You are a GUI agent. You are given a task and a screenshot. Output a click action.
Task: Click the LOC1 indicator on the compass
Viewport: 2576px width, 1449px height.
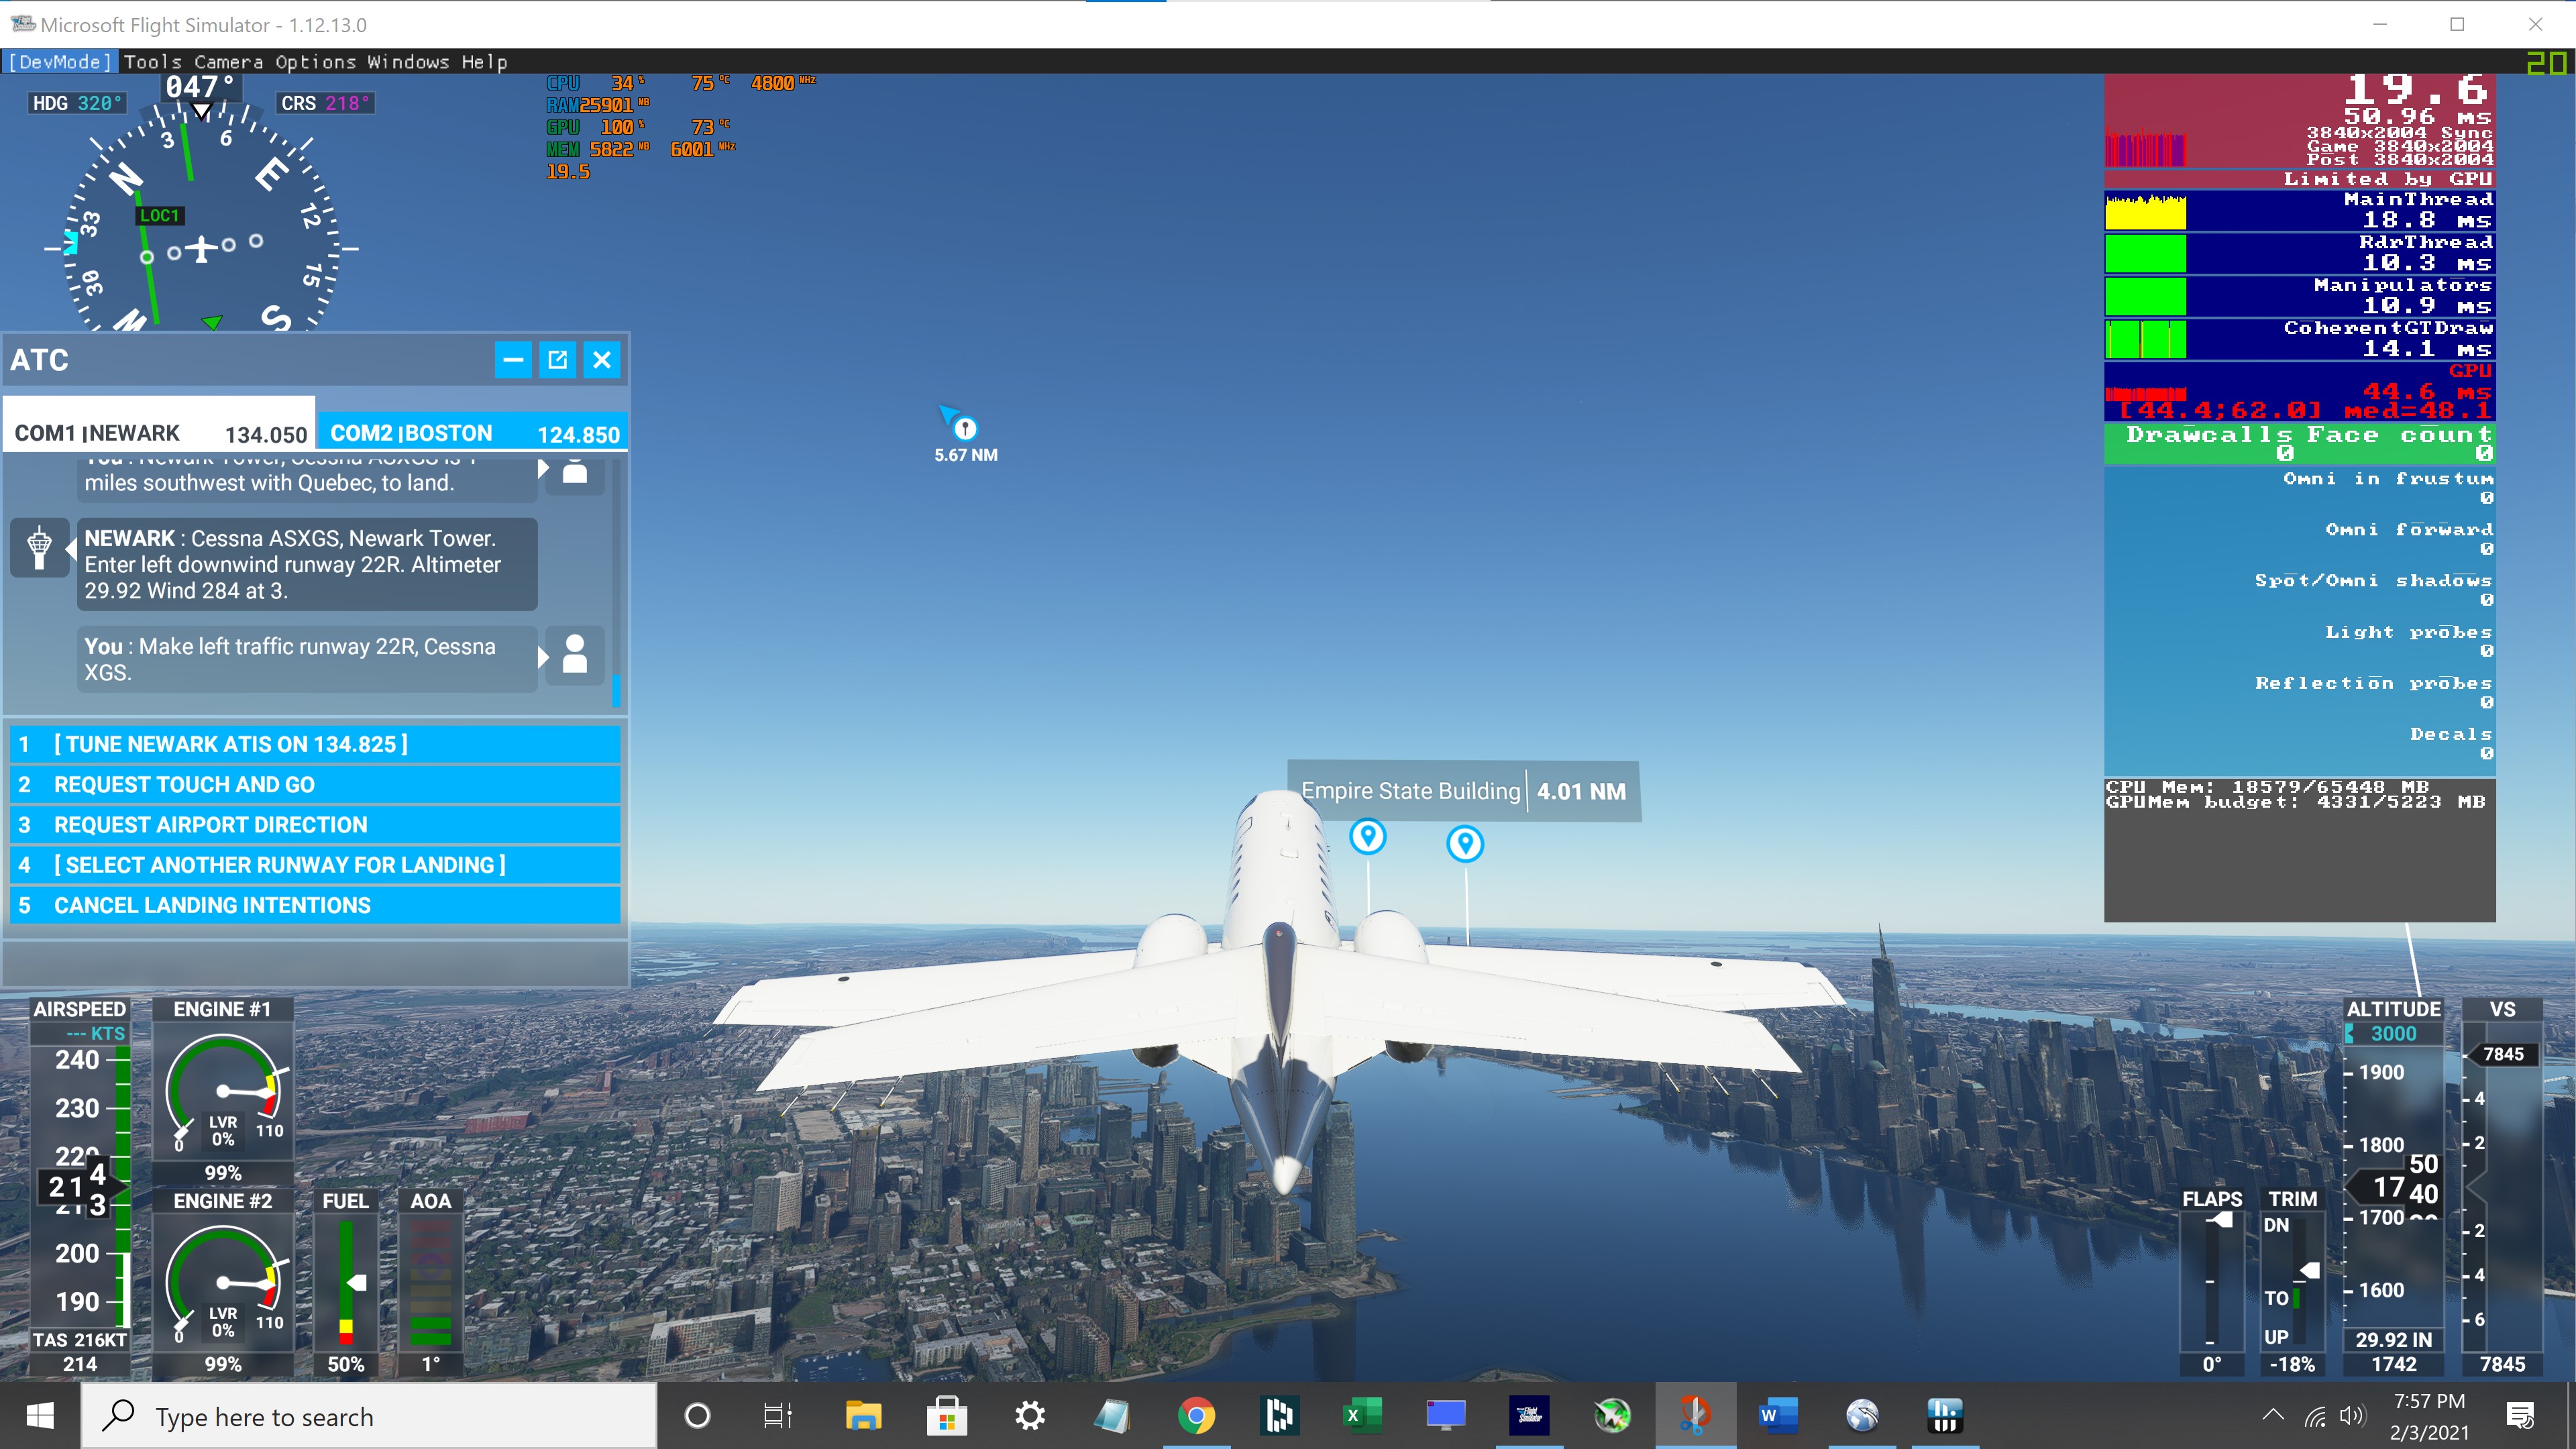pos(159,215)
